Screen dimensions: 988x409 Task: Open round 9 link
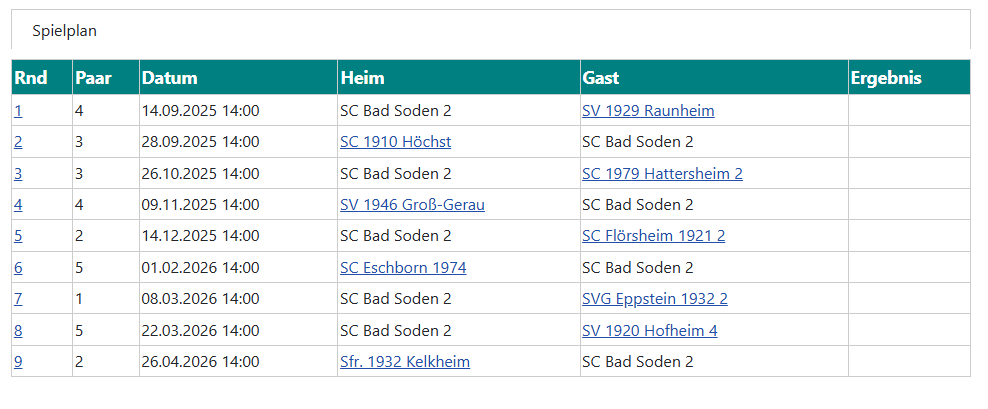[x=18, y=362]
